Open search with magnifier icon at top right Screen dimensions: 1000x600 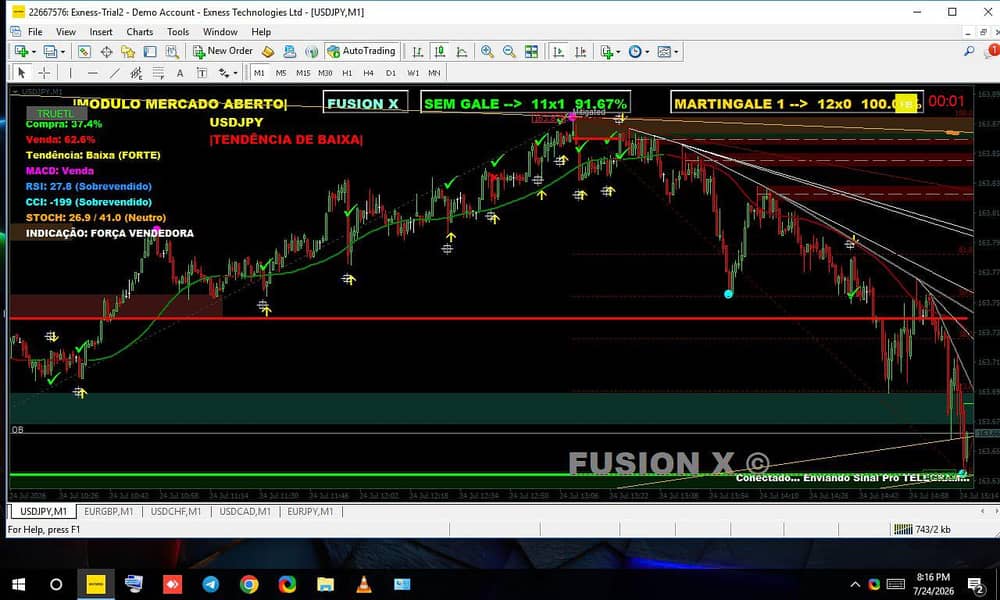coord(969,51)
